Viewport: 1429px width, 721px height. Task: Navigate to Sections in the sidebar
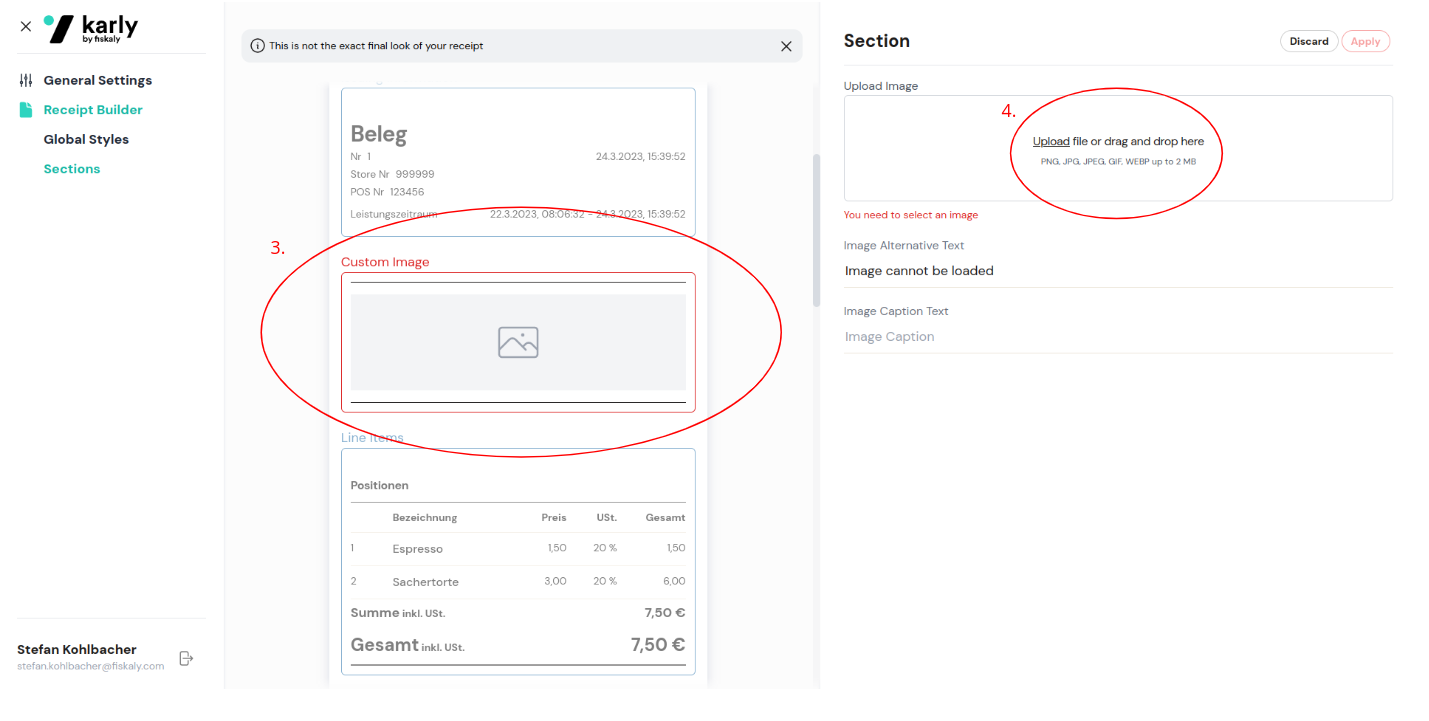[x=71, y=168]
